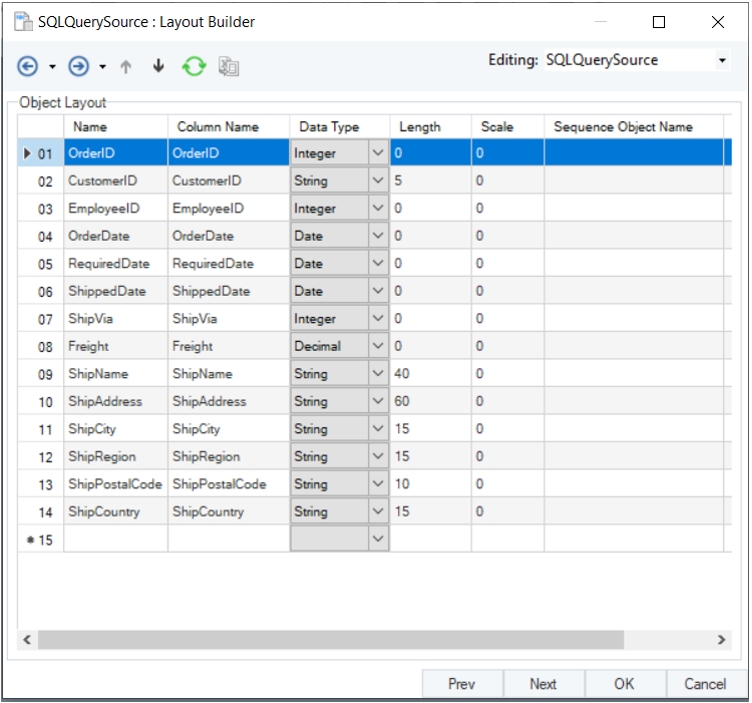
Task: Click the horizontal scrollbar right arrow
Action: [x=721, y=639]
